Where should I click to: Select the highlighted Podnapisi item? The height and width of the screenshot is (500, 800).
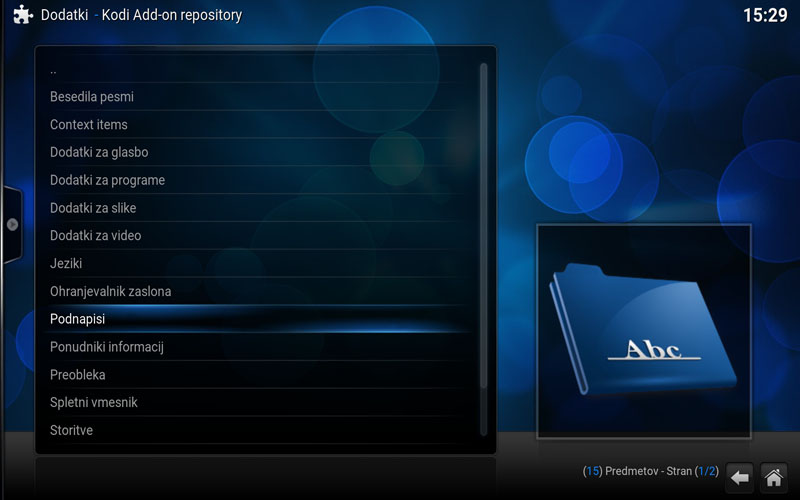coord(78,319)
